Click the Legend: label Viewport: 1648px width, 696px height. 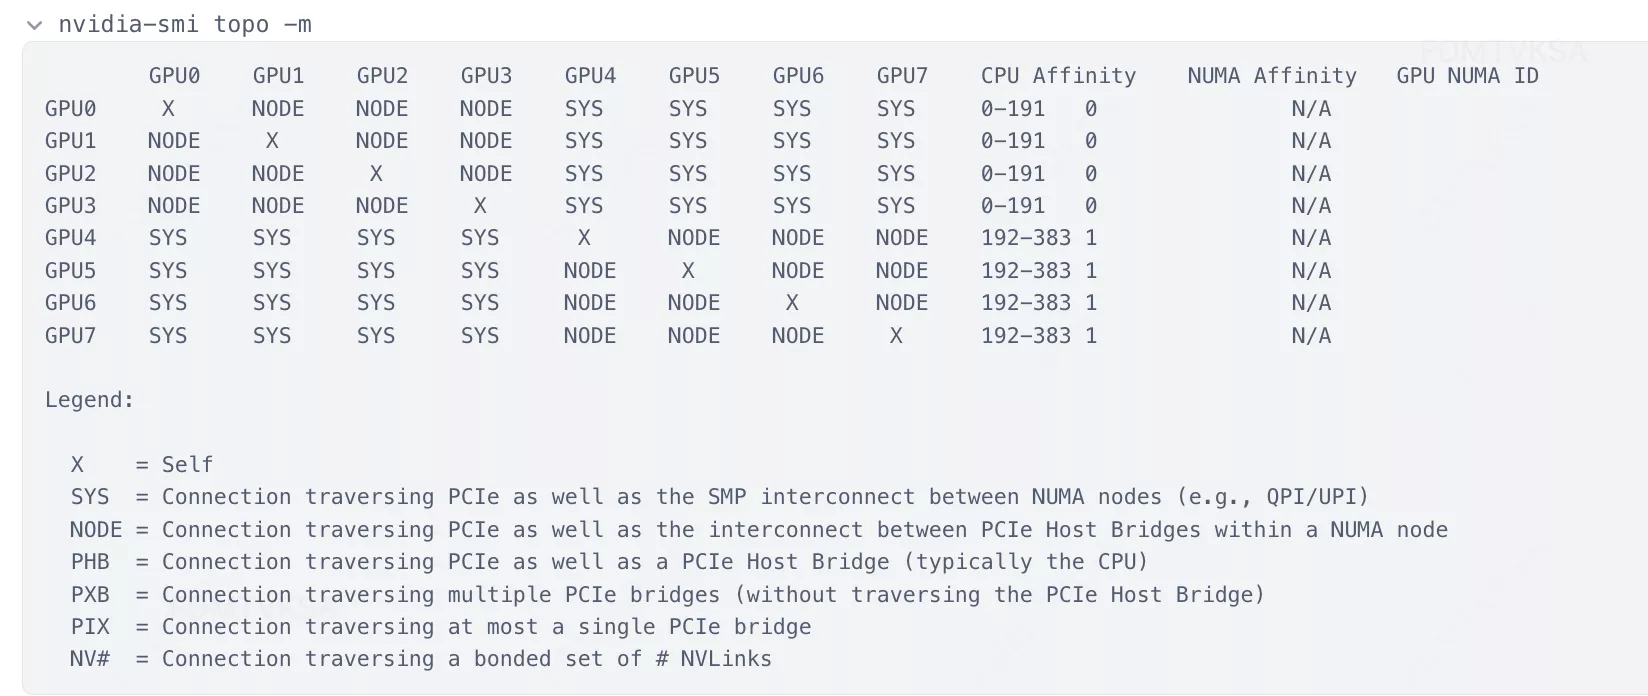(89, 400)
